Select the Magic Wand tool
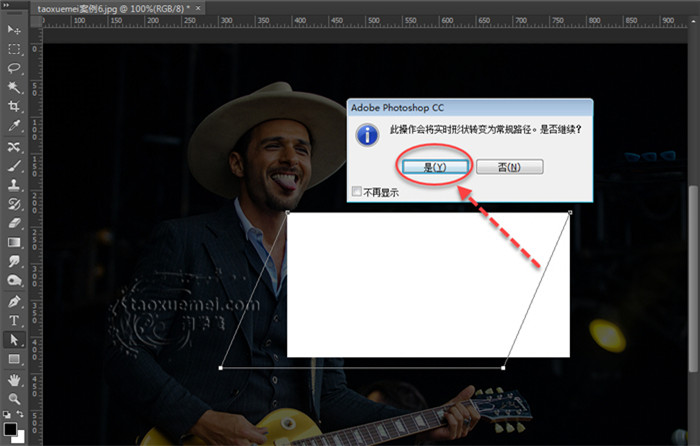The height and width of the screenshot is (446, 700). [x=14, y=88]
